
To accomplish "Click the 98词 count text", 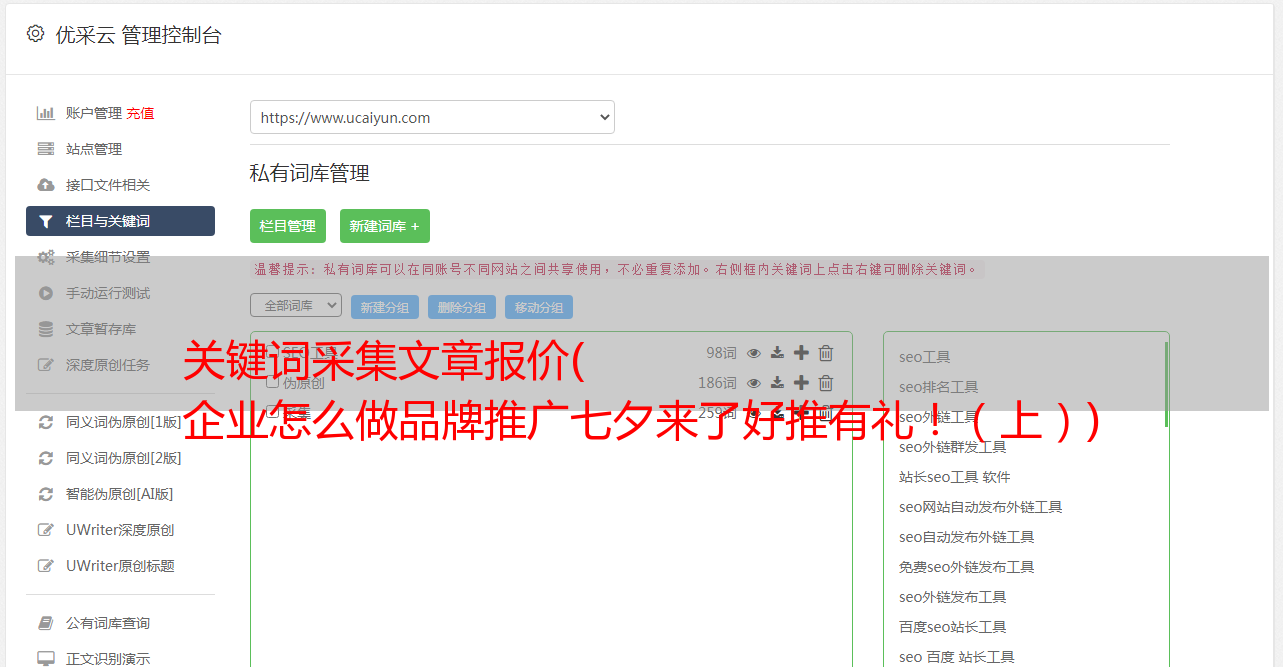I will [x=721, y=353].
